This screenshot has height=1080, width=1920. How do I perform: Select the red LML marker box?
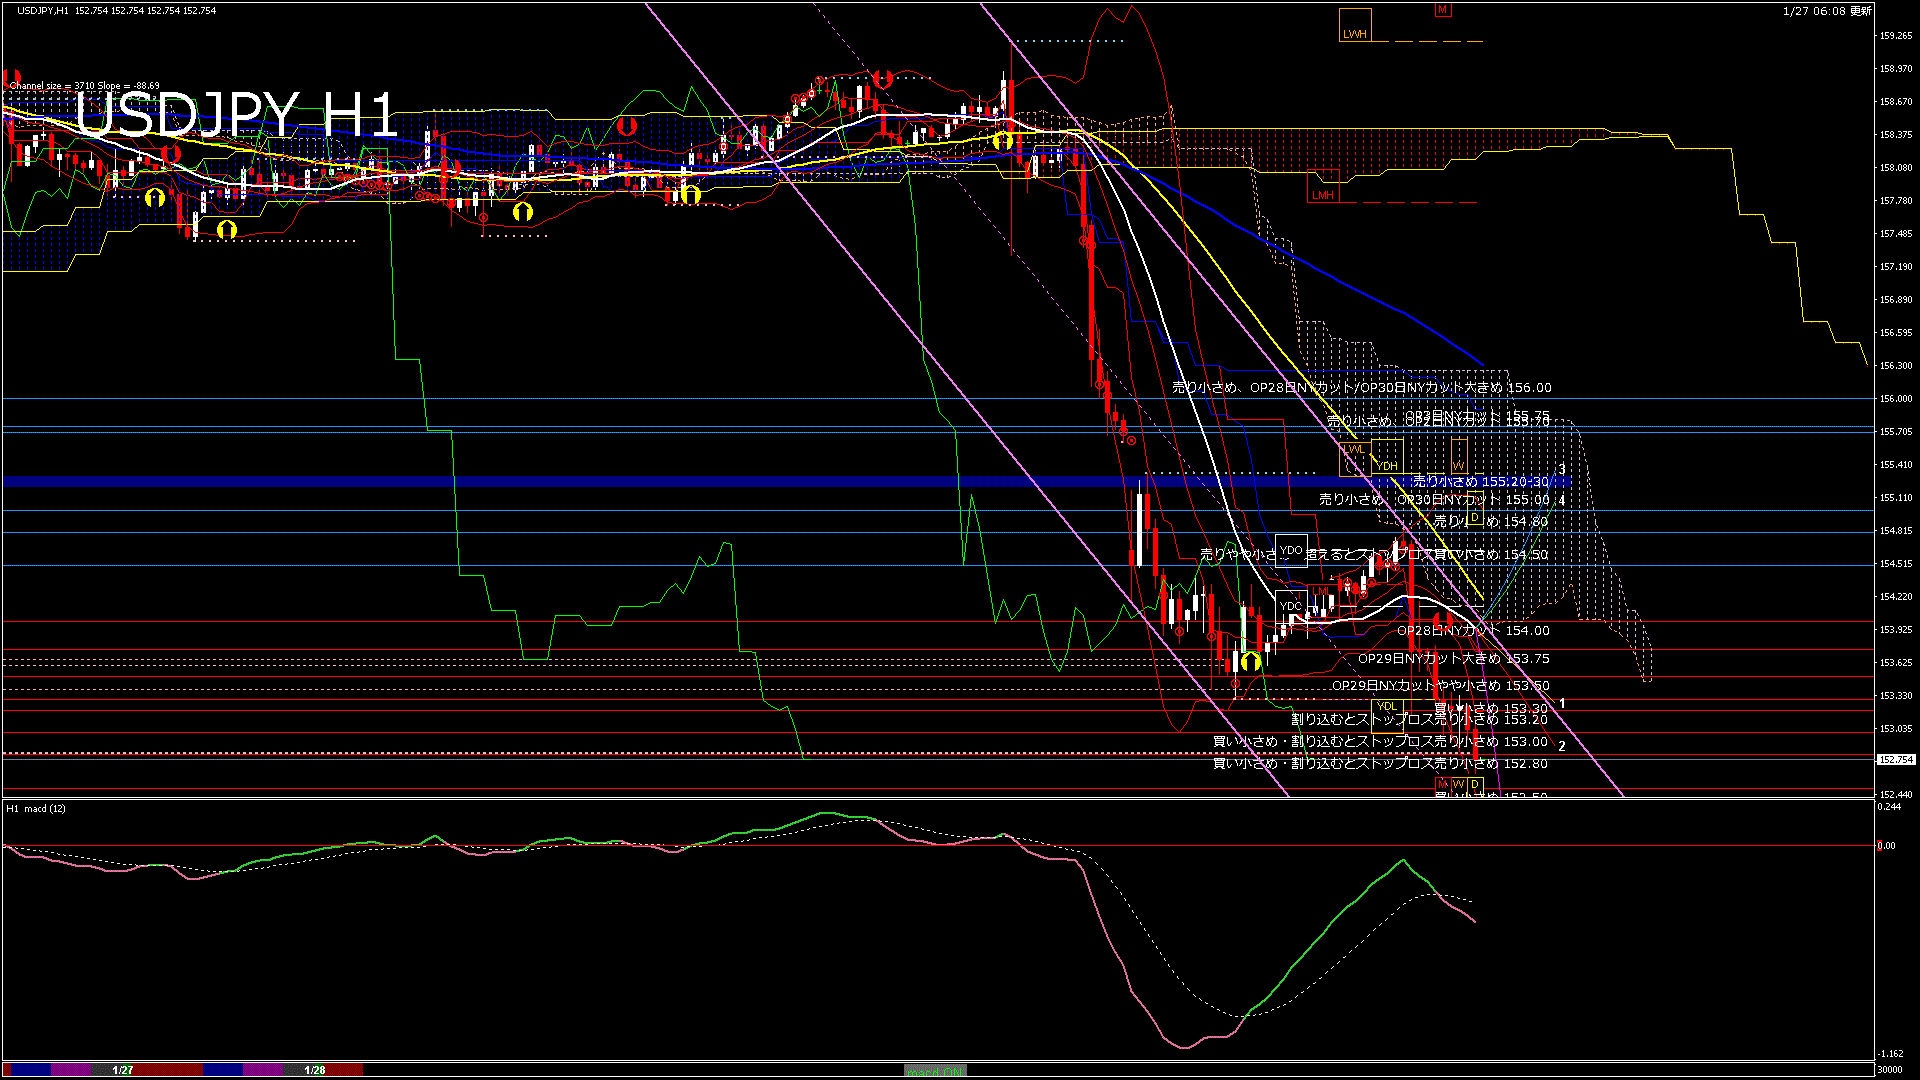click(x=1322, y=592)
